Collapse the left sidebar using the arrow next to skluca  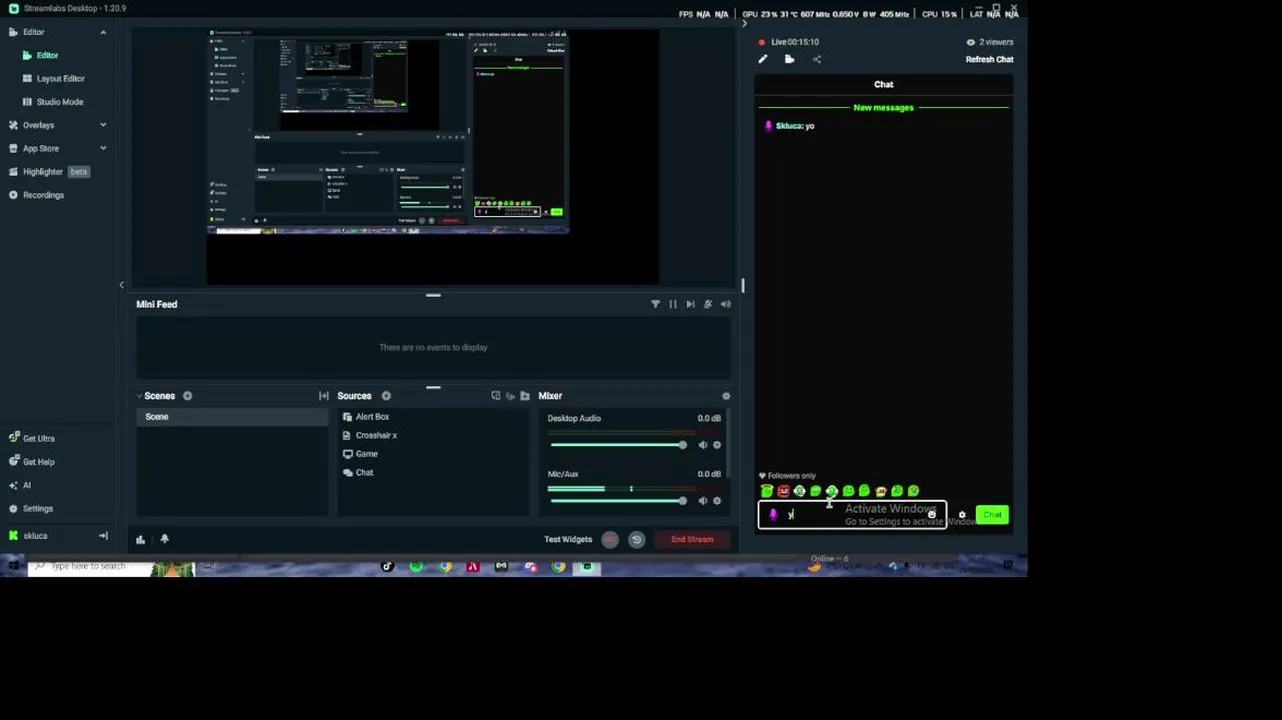103,536
